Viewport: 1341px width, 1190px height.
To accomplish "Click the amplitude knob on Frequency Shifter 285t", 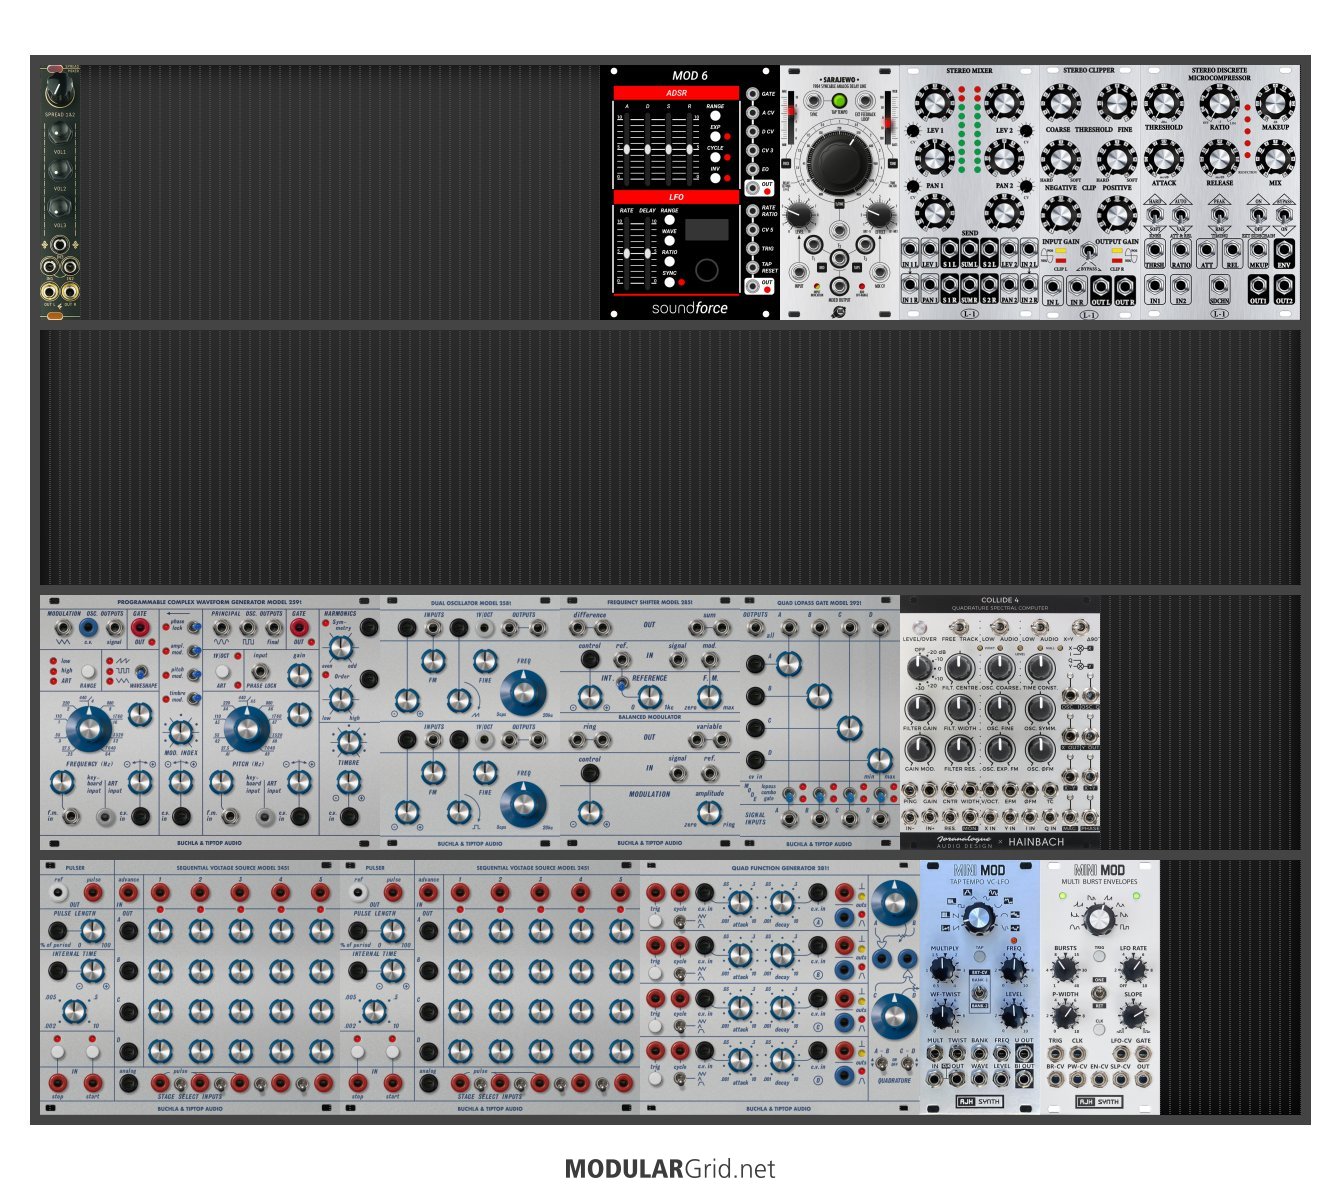I will click(x=709, y=812).
